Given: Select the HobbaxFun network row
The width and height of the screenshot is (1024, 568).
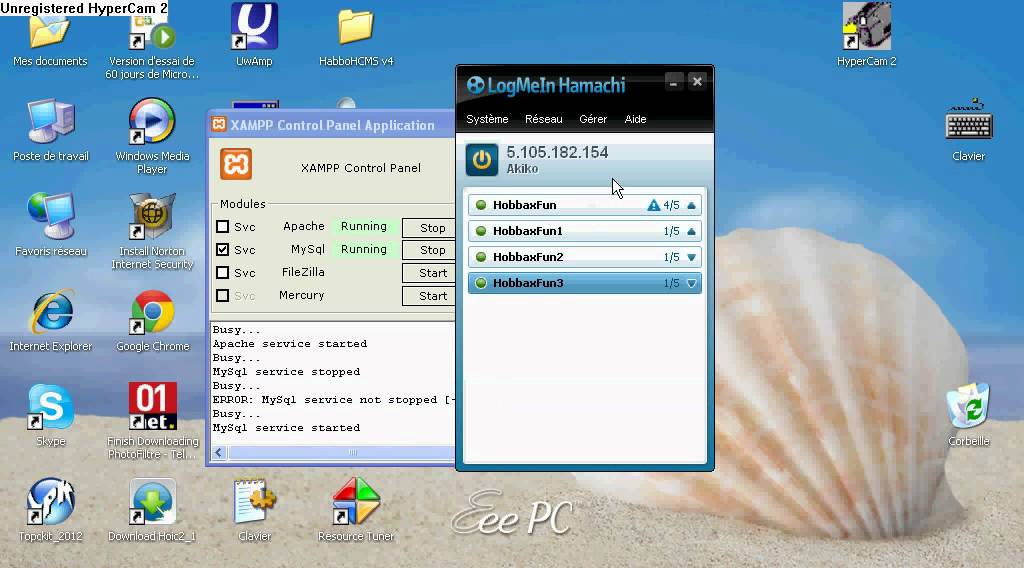Looking at the screenshot, I should 584,205.
